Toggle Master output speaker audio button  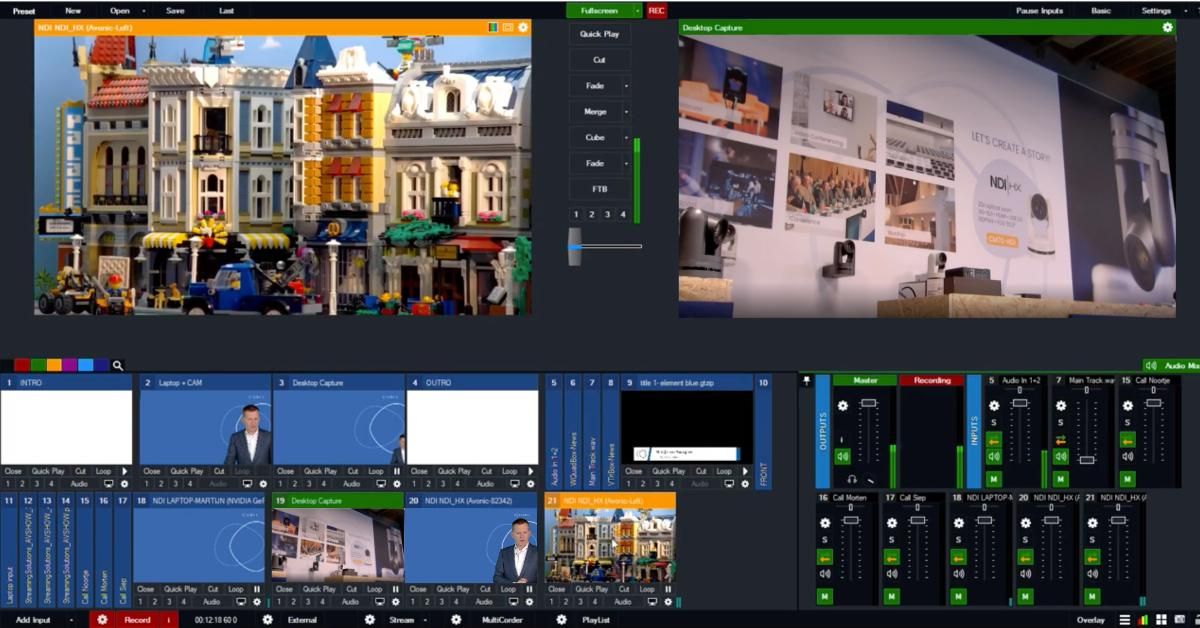point(842,456)
